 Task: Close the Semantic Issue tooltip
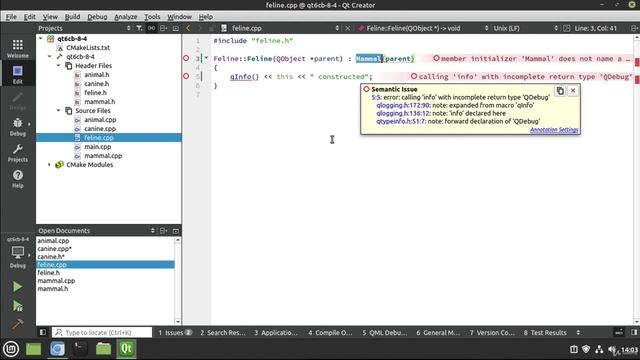[x=573, y=91]
